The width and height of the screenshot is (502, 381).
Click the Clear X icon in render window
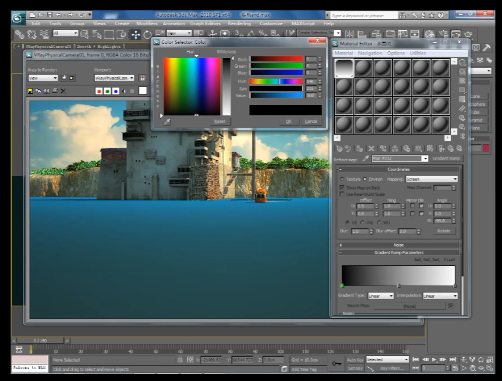tap(63, 91)
